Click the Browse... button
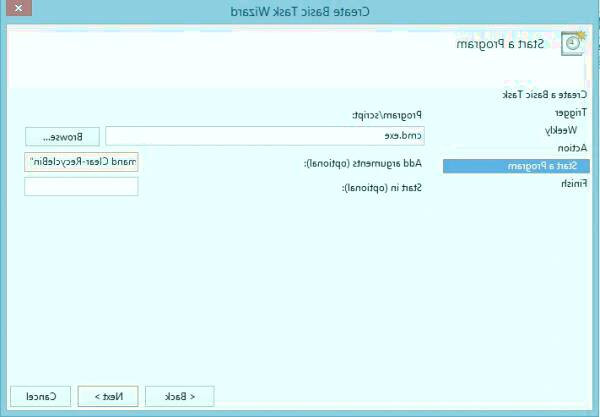600x417 pixels. click(61, 136)
